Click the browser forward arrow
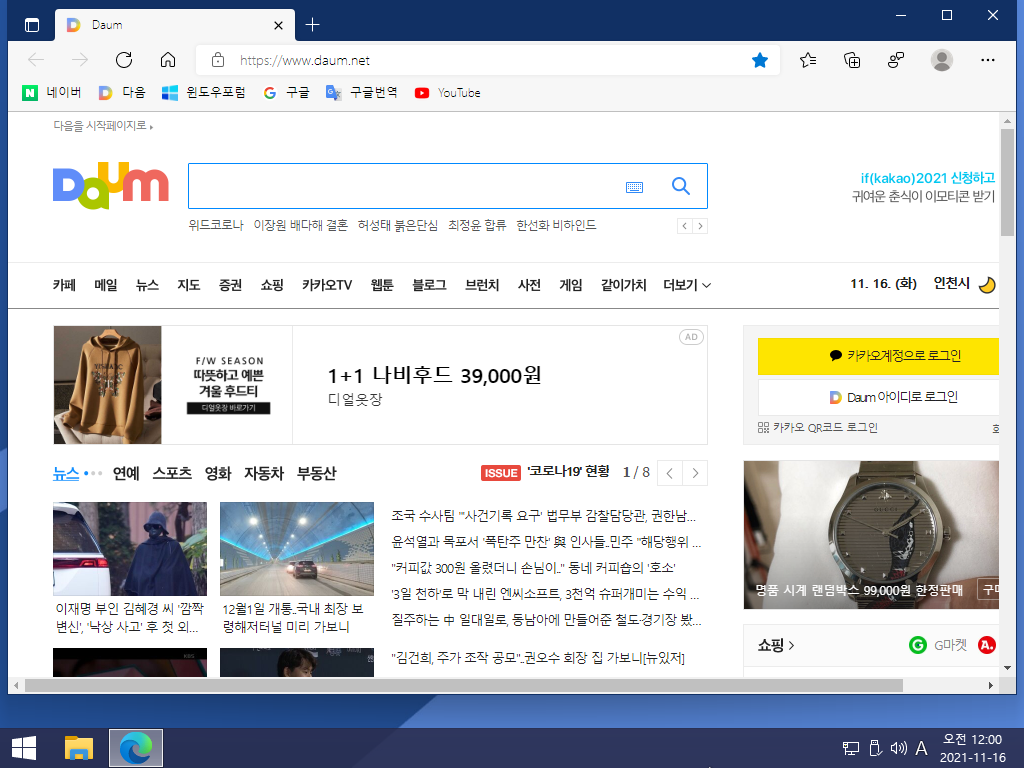This screenshot has height=768, width=1024. [80, 60]
